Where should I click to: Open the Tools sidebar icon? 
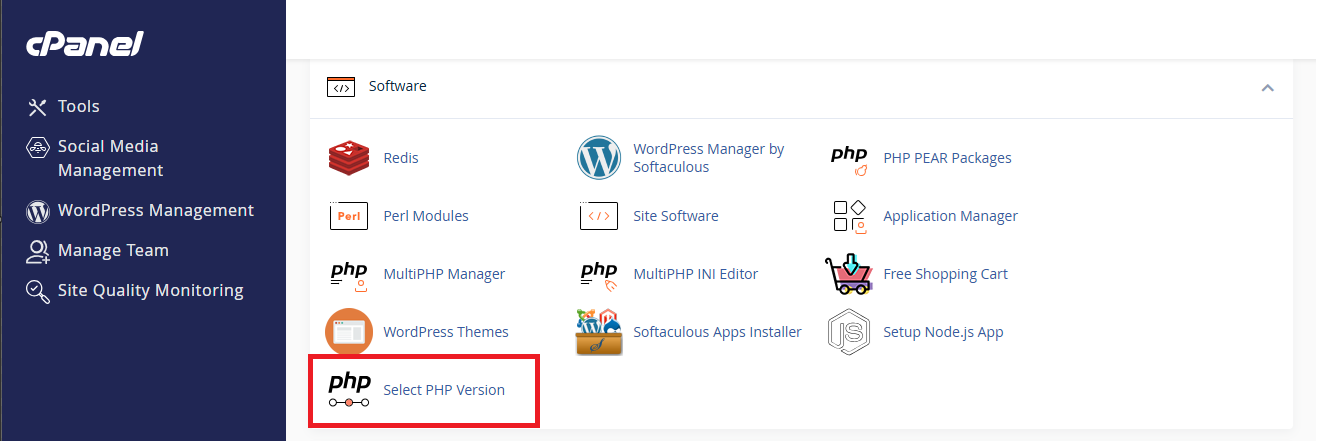pyautogui.click(x=38, y=107)
